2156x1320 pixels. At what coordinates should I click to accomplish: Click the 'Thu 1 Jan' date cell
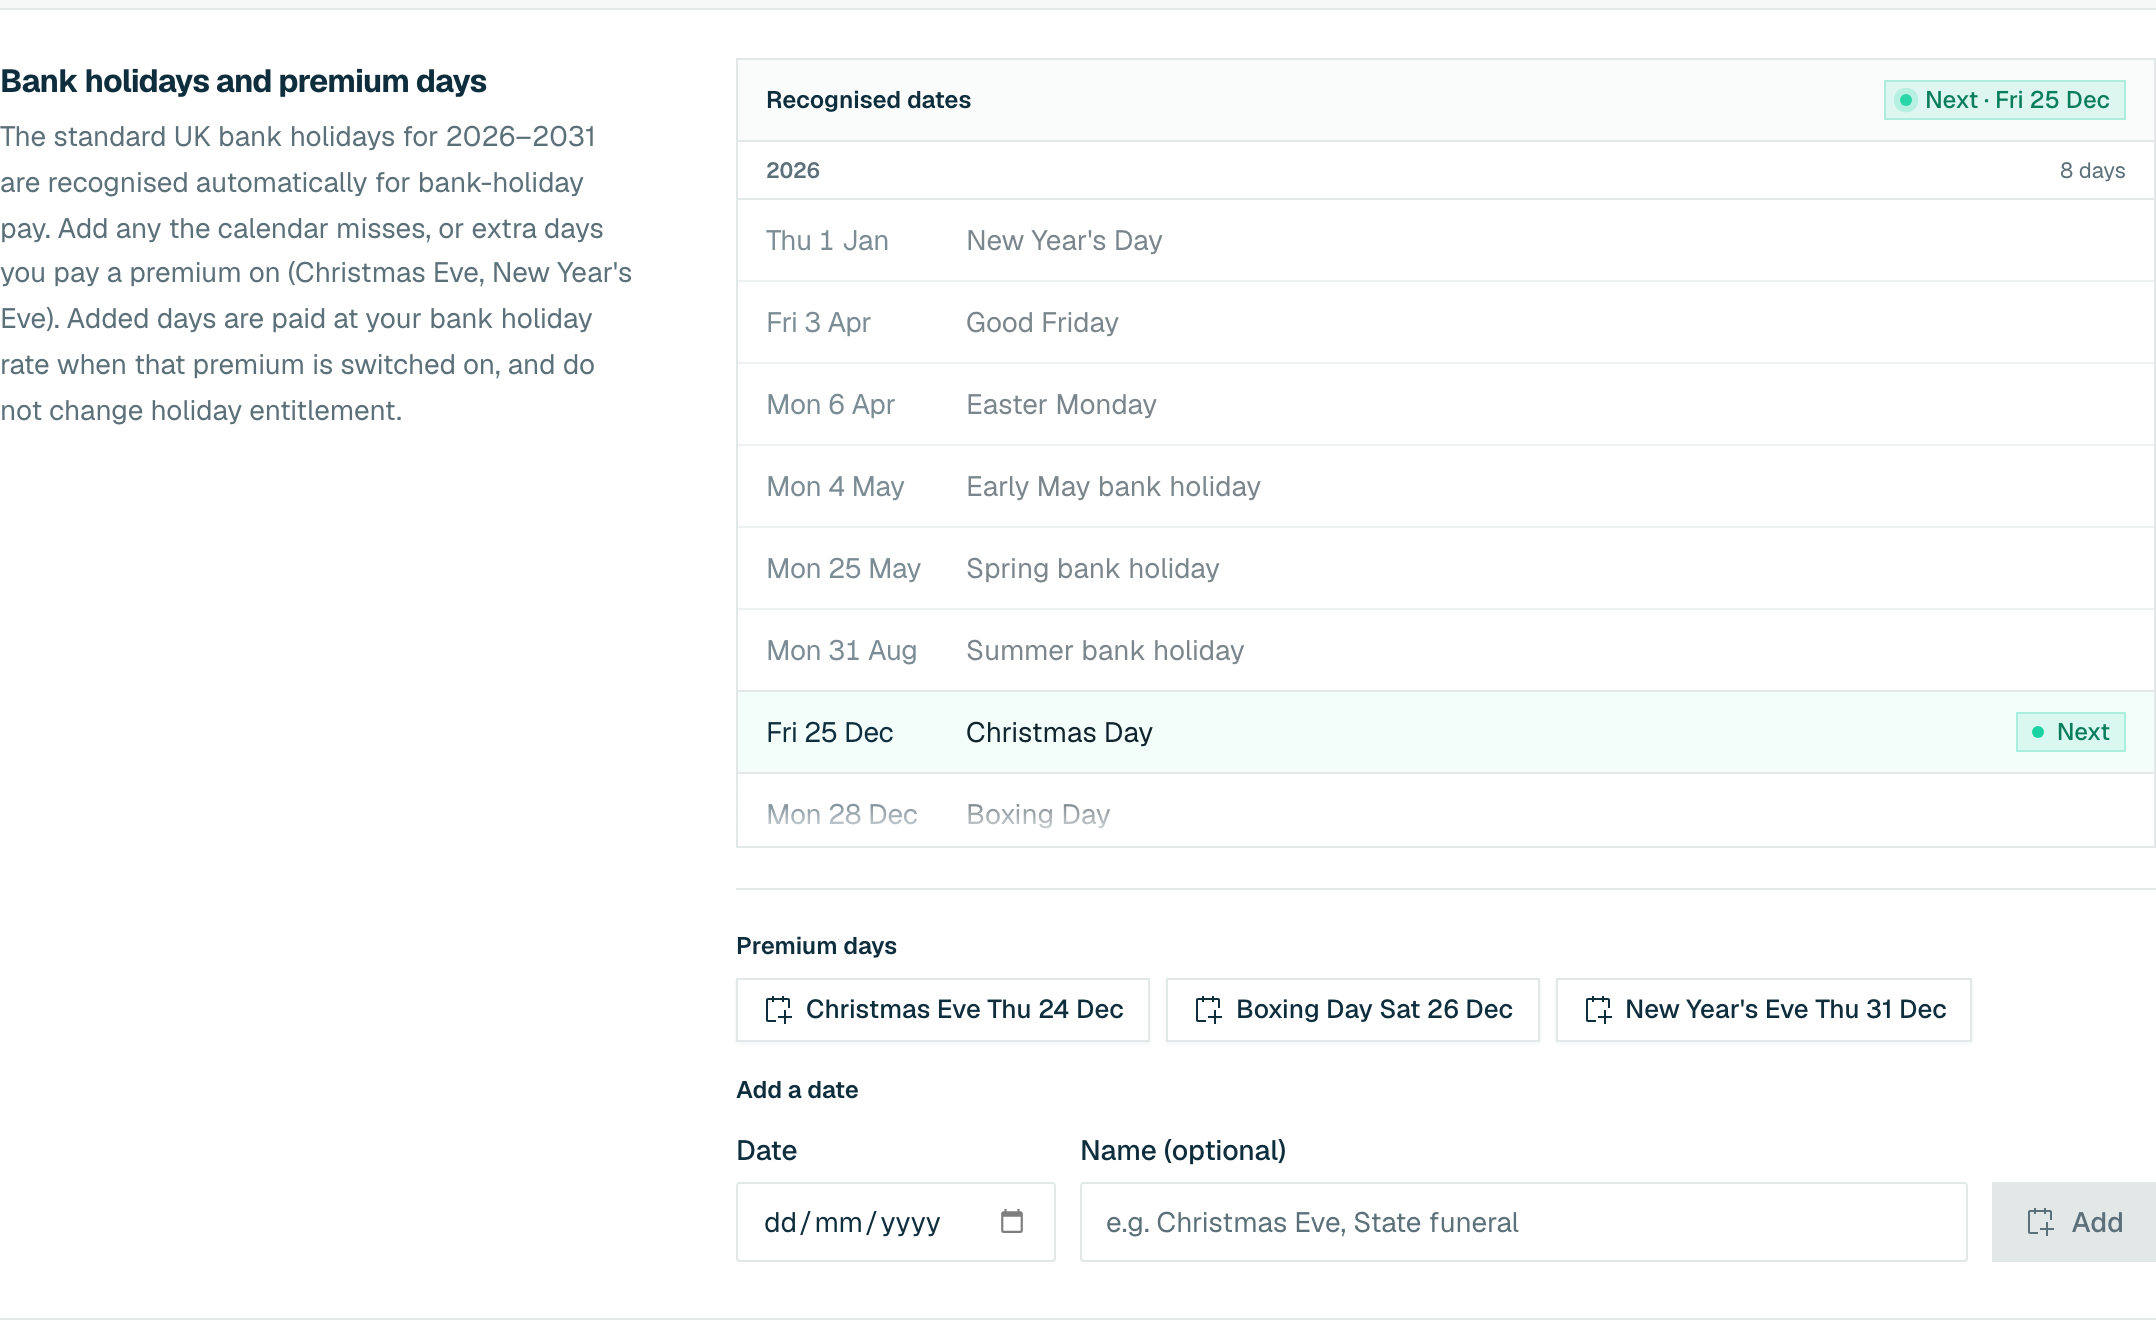(827, 241)
